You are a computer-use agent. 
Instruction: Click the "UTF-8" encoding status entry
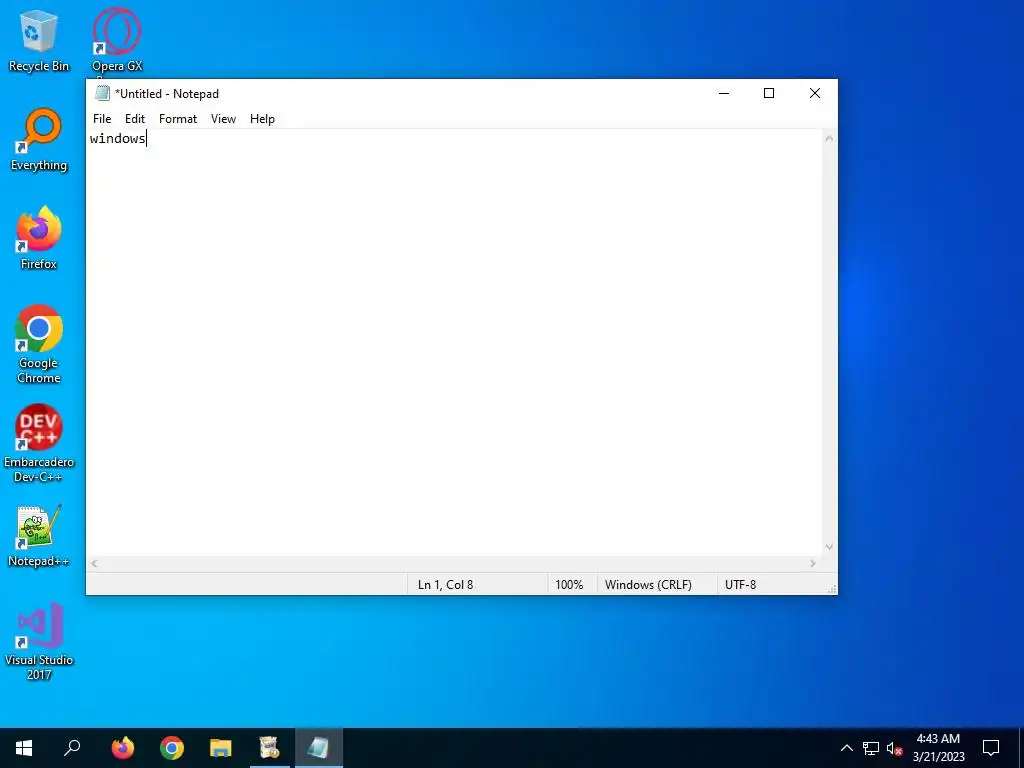[741, 584]
